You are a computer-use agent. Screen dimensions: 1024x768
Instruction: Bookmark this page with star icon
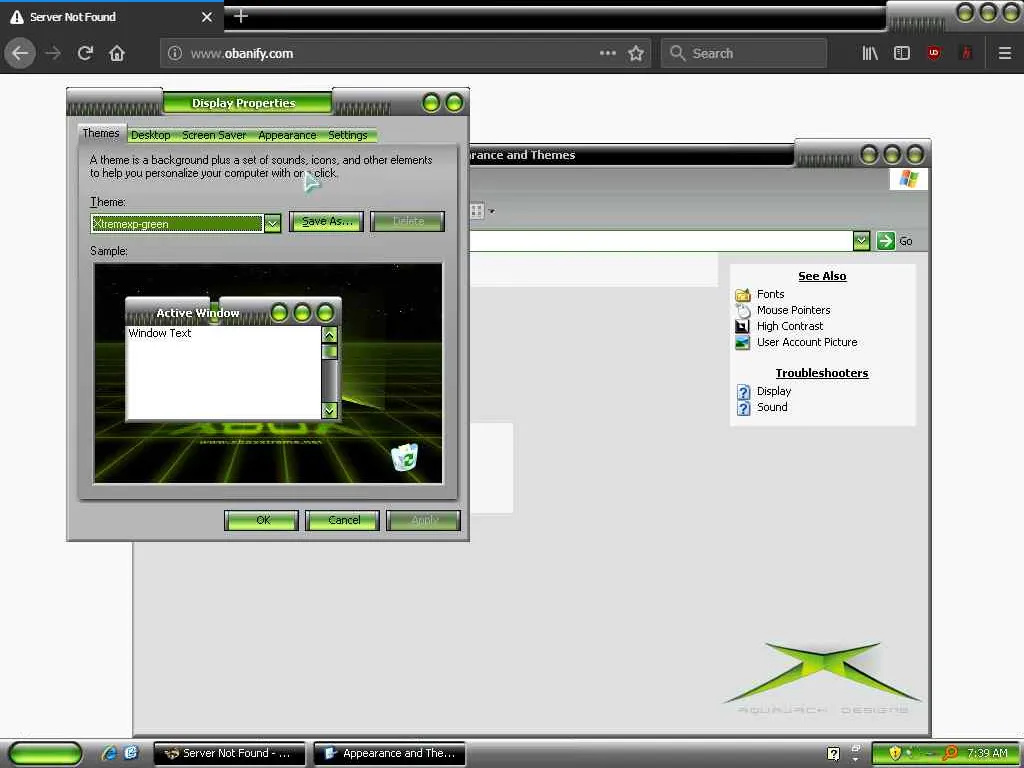point(635,53)
